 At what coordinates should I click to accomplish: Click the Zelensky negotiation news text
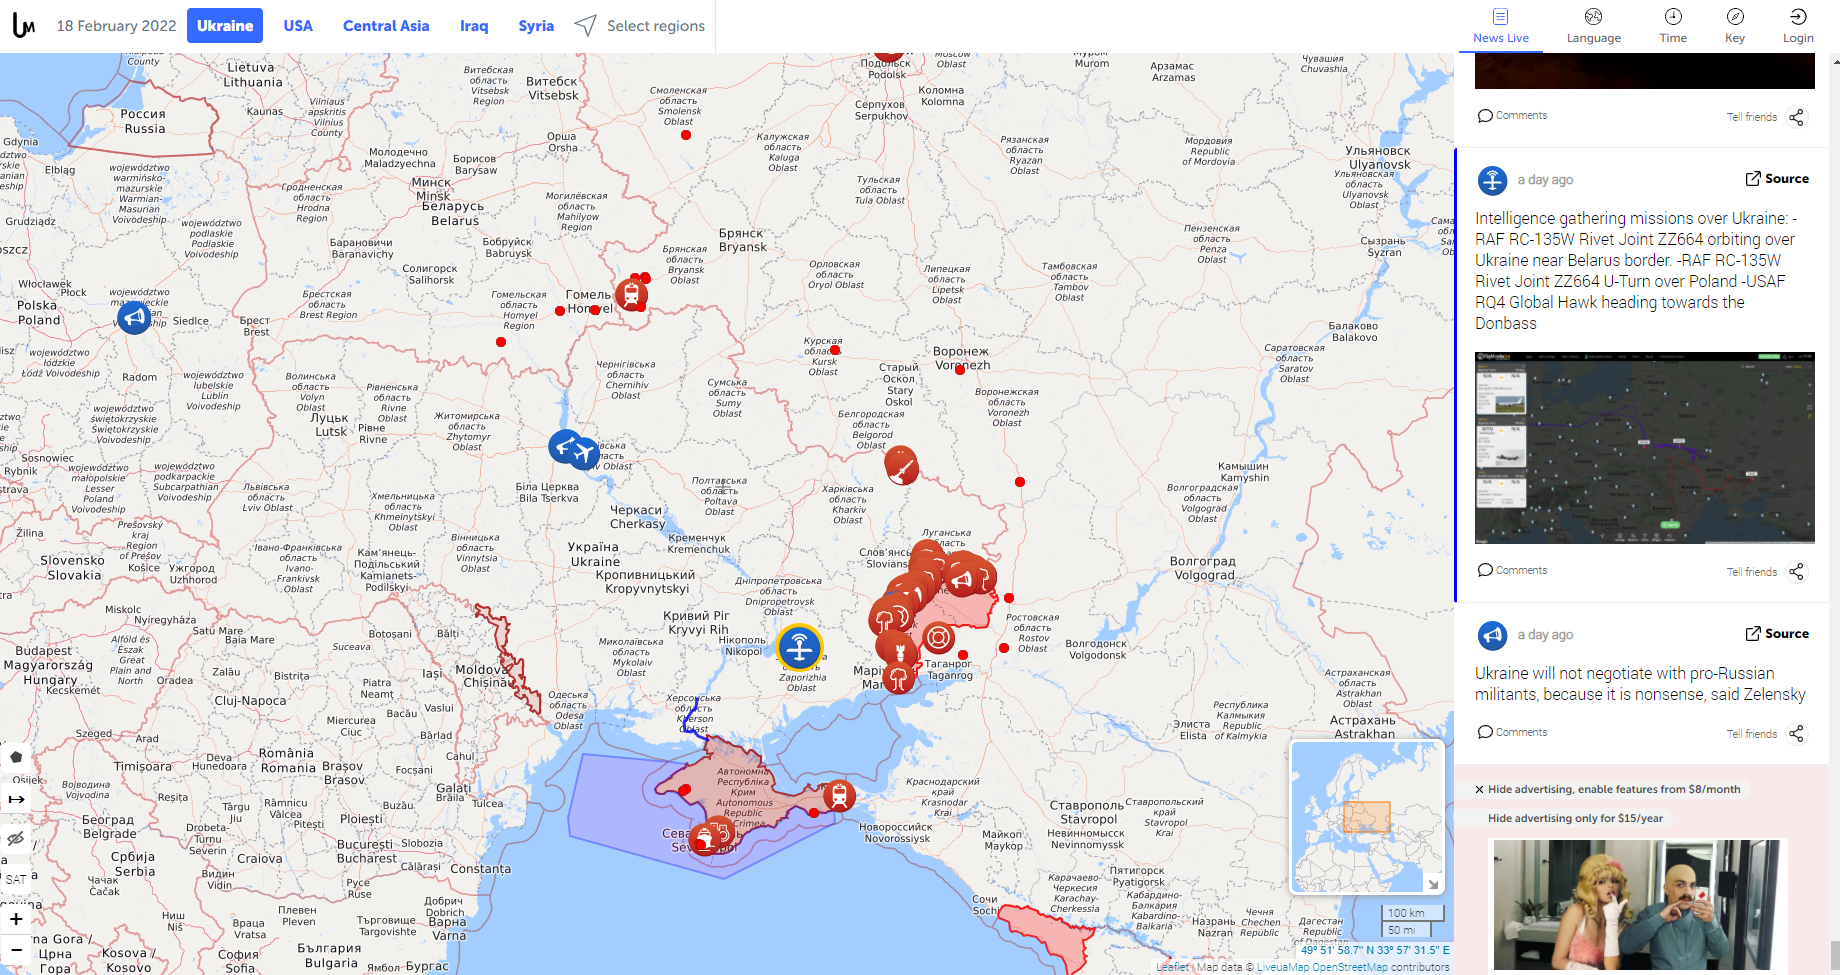[1640, 684]
